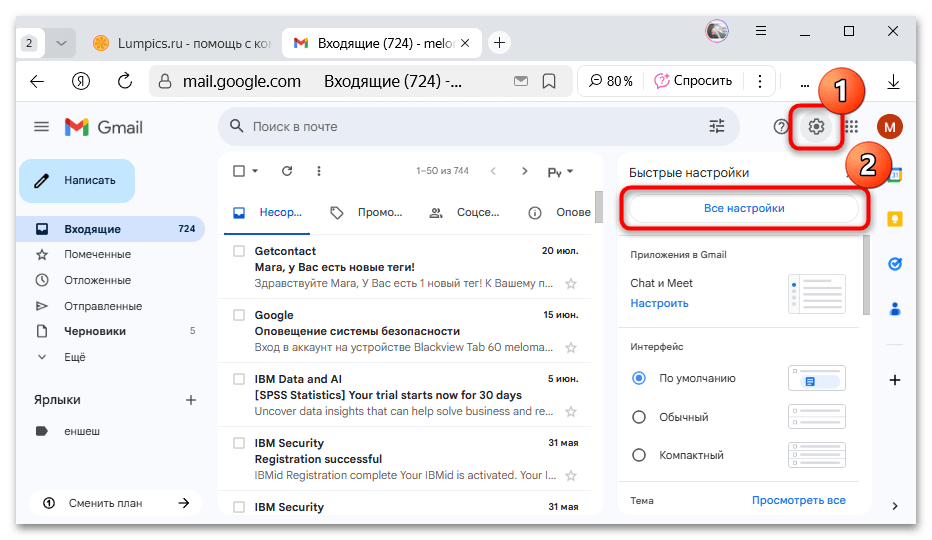Switch to Lumpics.ru browser tab
This screenshot has height=540, width=932.
182,43
